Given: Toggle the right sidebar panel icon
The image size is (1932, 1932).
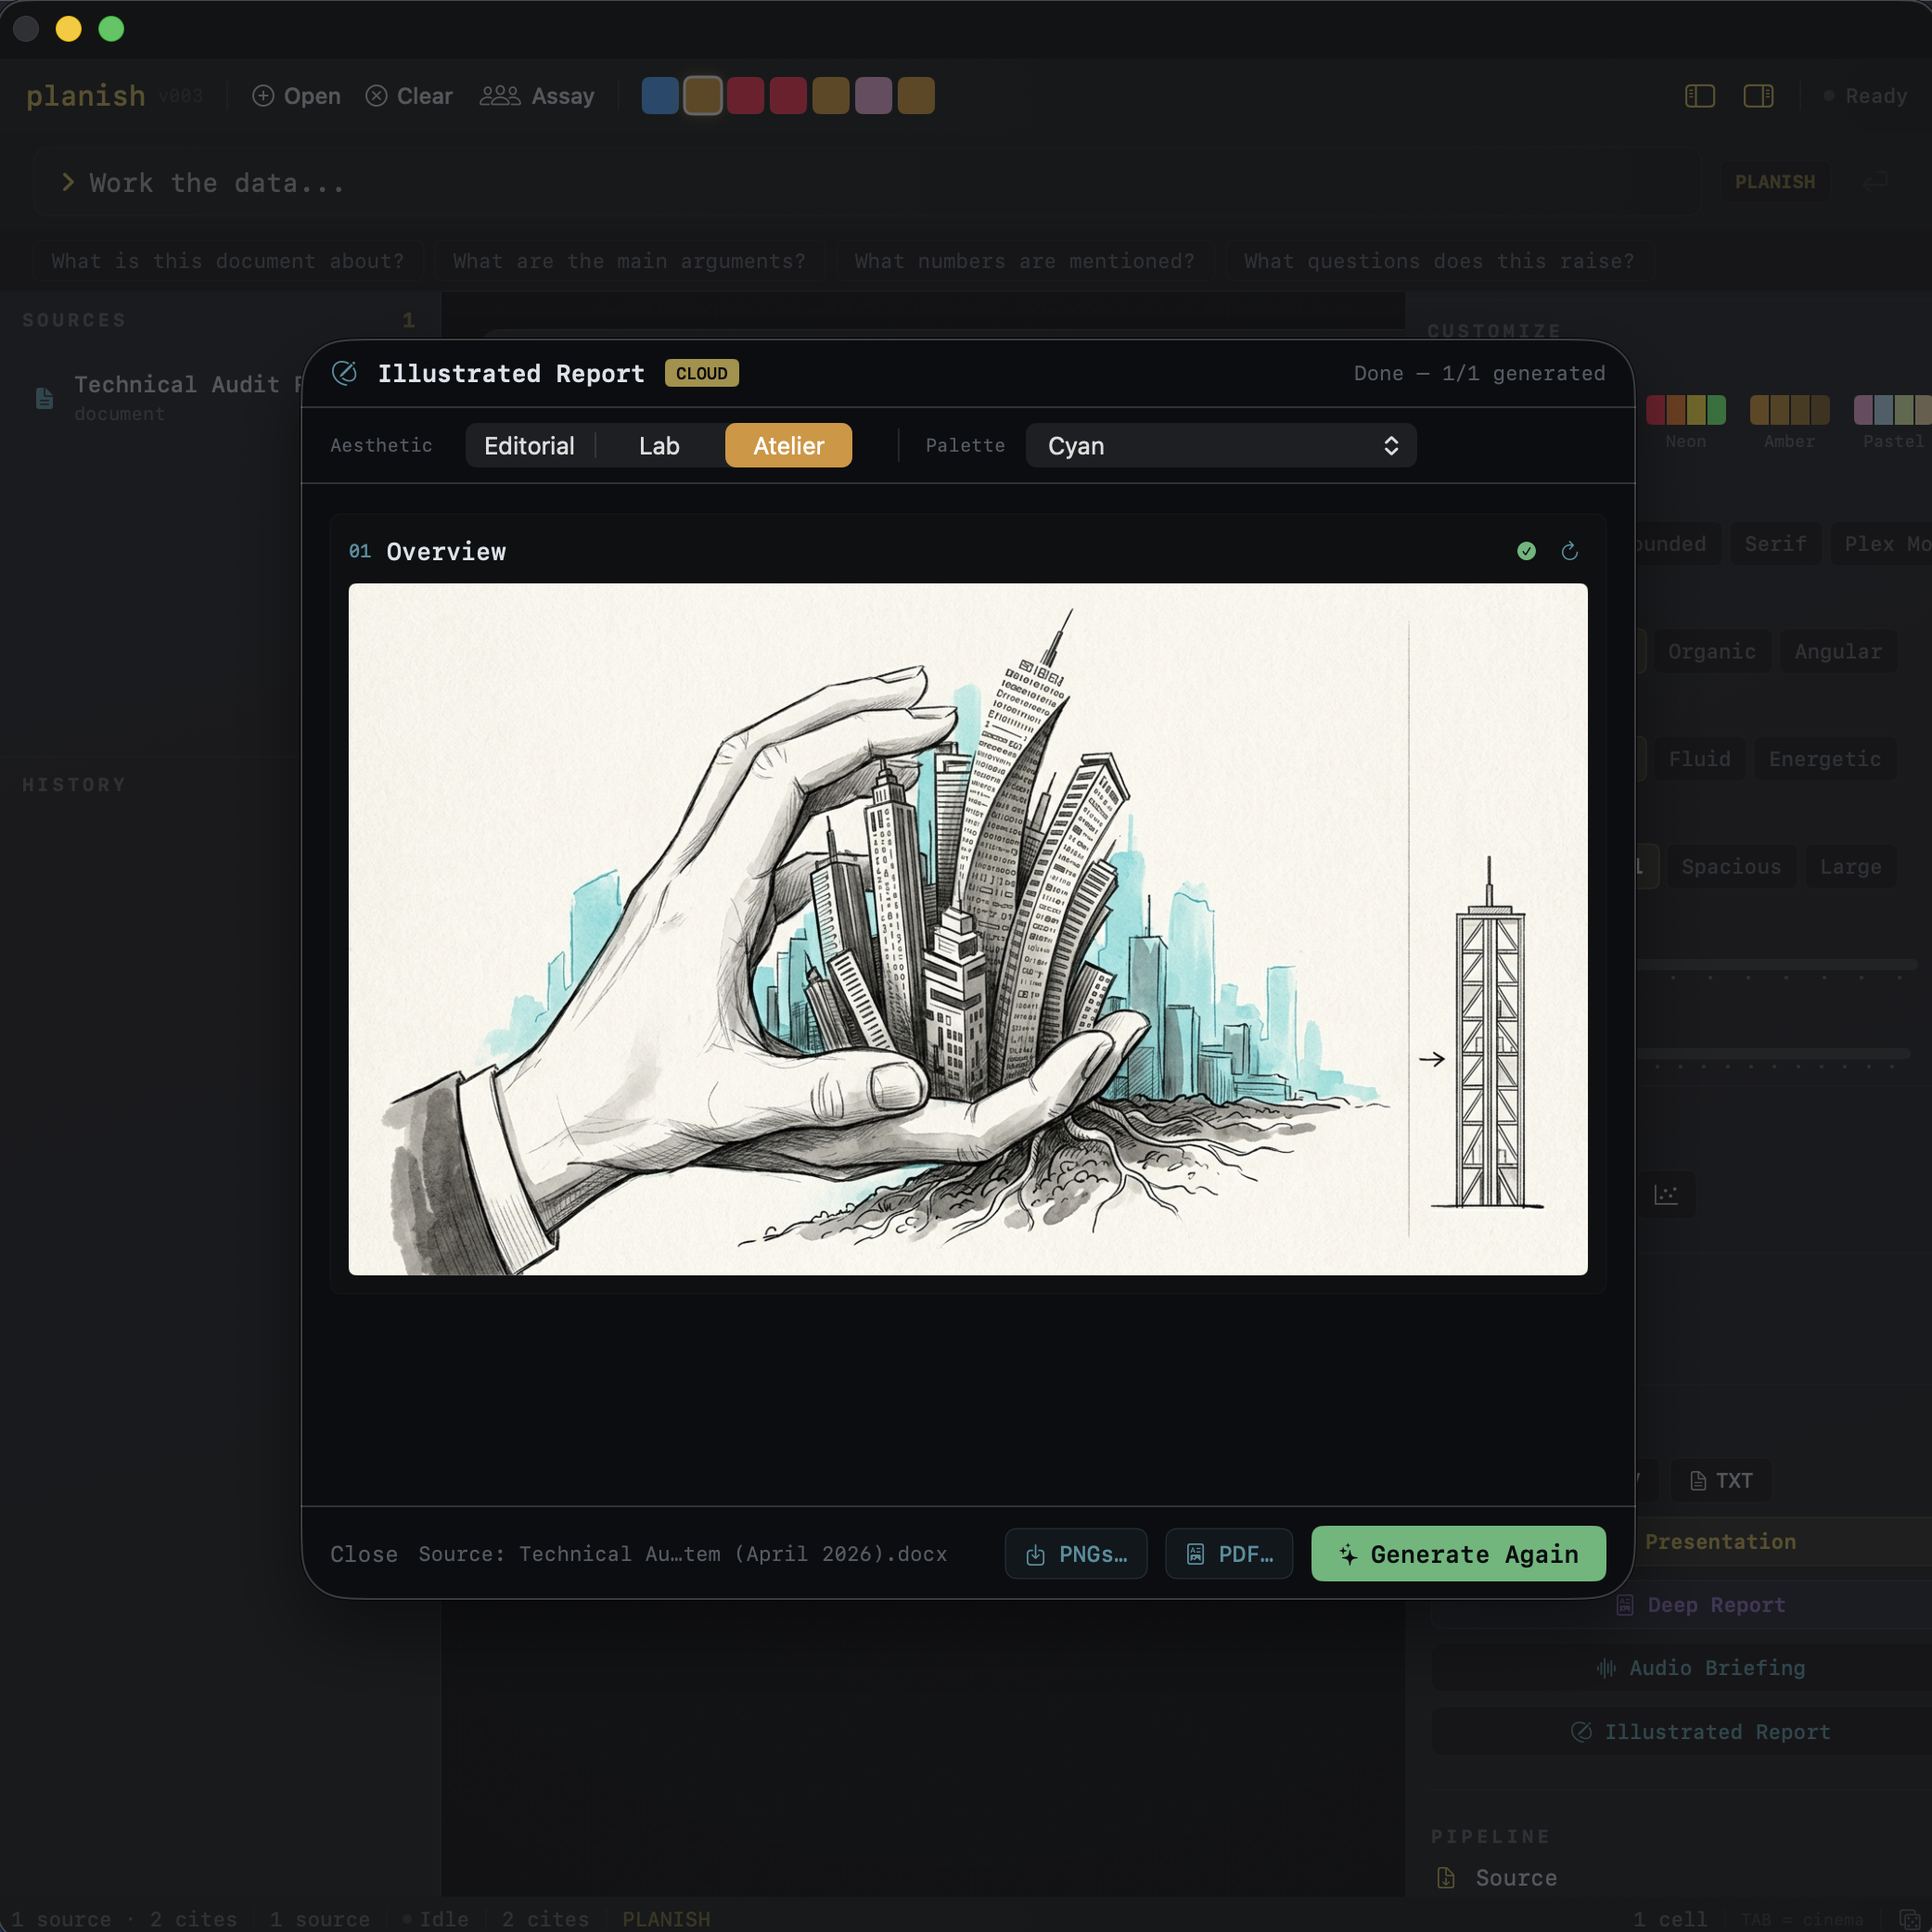Looking at the screenshot, I should (x=1759, y=95).
